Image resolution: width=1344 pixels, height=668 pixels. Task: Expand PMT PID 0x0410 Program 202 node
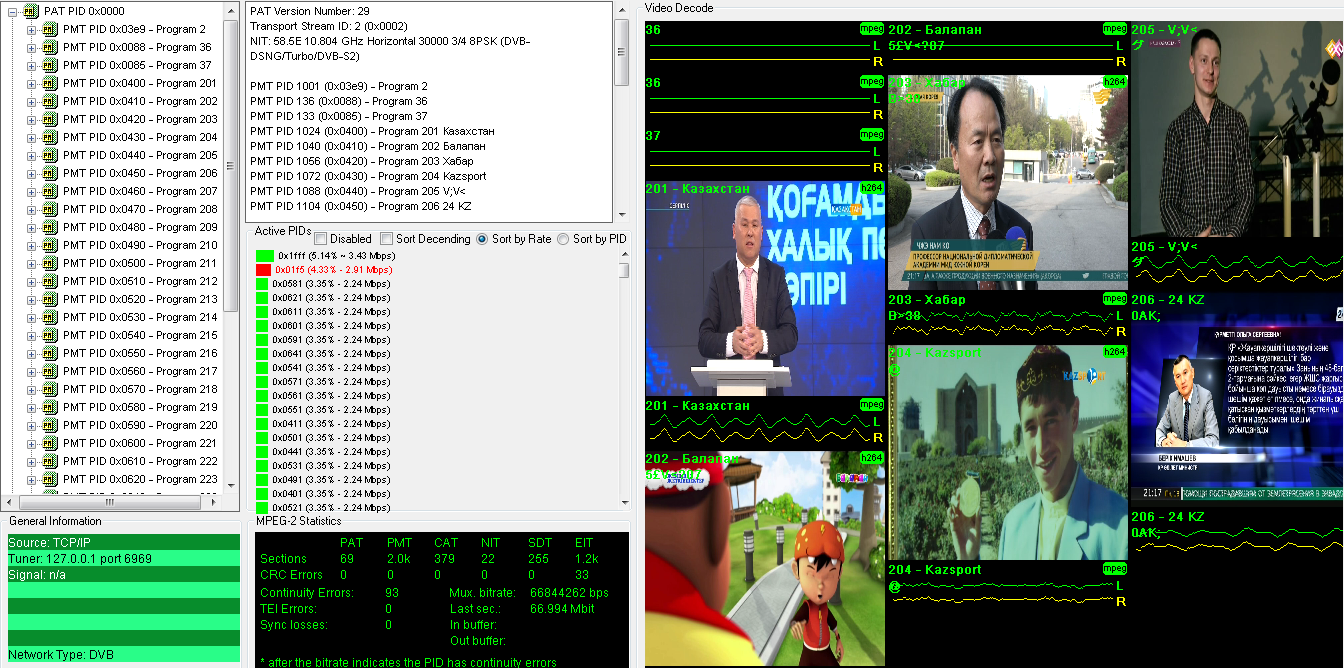click(31, 101)
